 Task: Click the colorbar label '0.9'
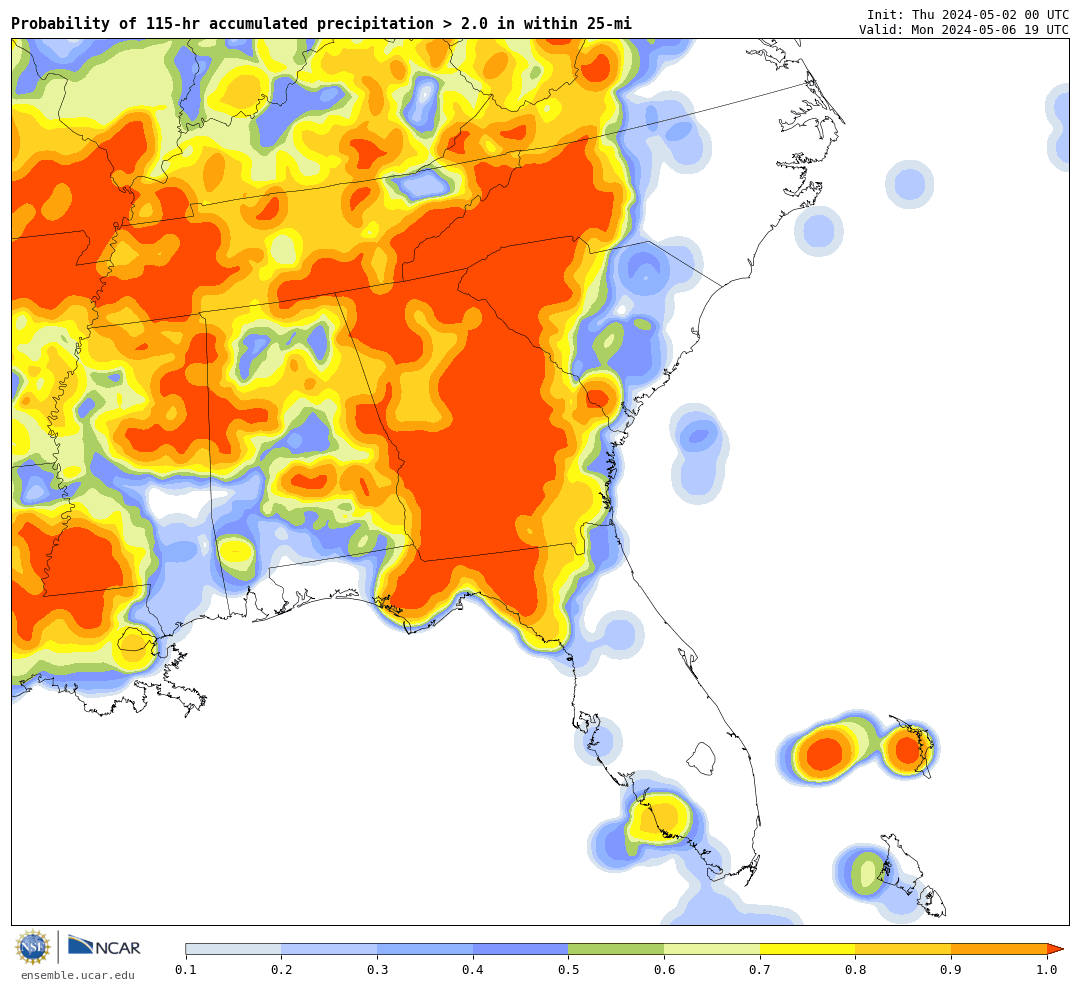click(x=951, y=969)
